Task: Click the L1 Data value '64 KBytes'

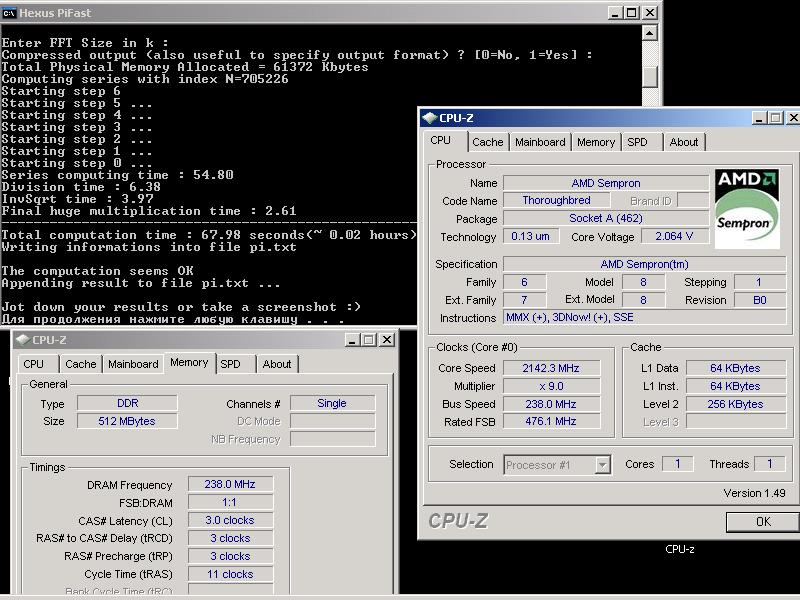Action: point(735,368)
